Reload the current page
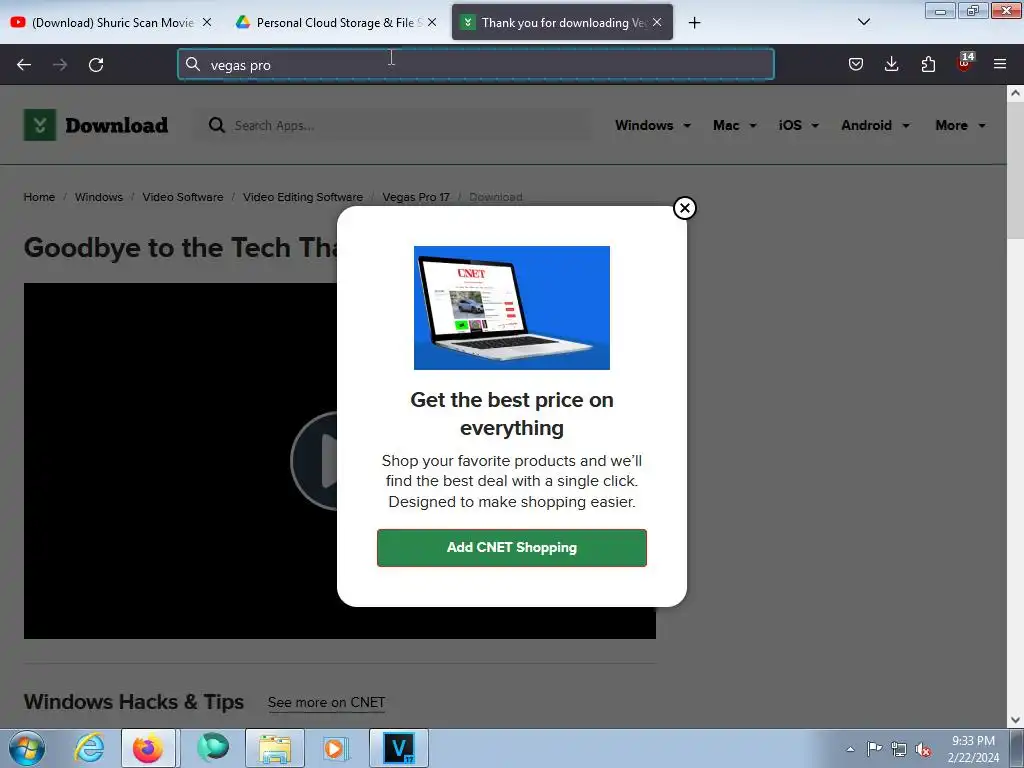1024x768 pixels. point(96,65)
